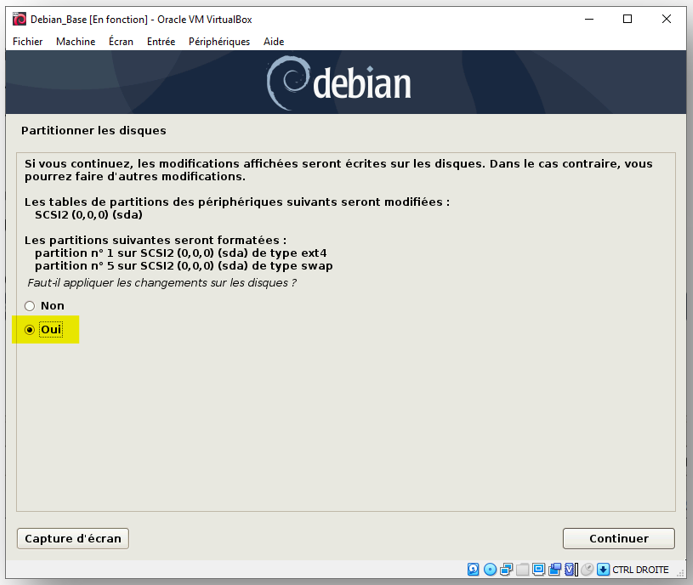This screenshot has width=693, height=585.
Task: Open the Entrée menu
Action: point(161,42)
